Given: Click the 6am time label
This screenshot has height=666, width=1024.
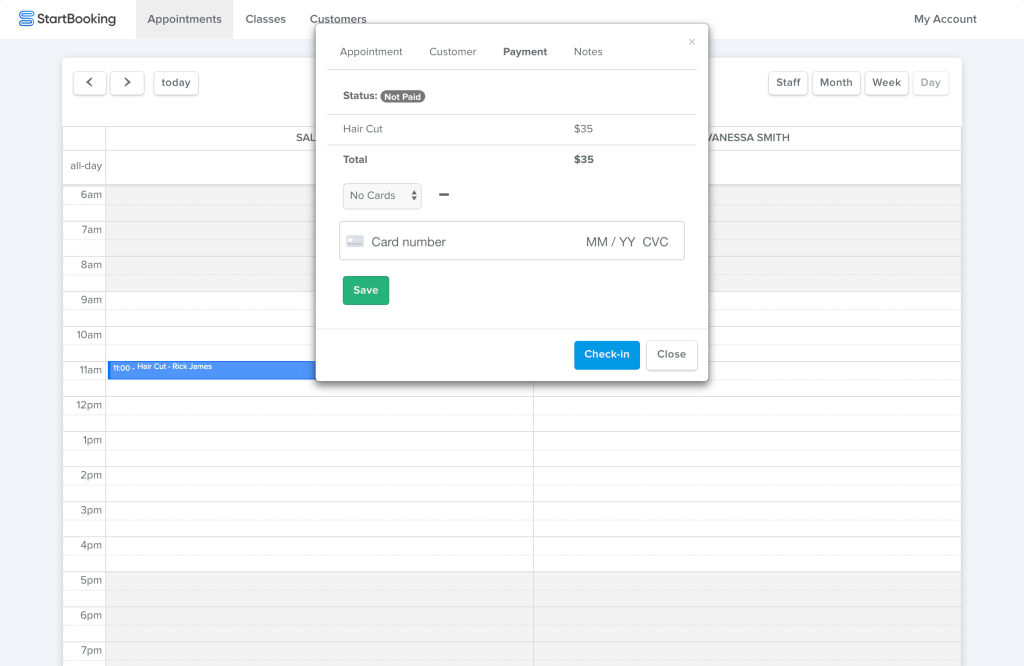Looking at the screenshot, I should pos(91,195).
